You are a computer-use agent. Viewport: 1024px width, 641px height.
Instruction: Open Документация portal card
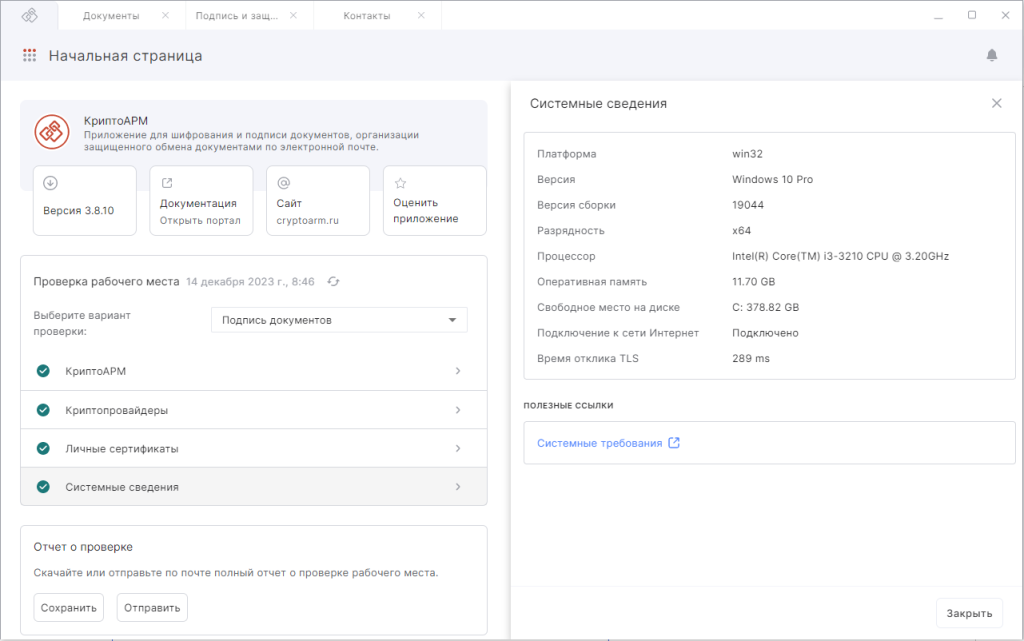tap(201, 200)
